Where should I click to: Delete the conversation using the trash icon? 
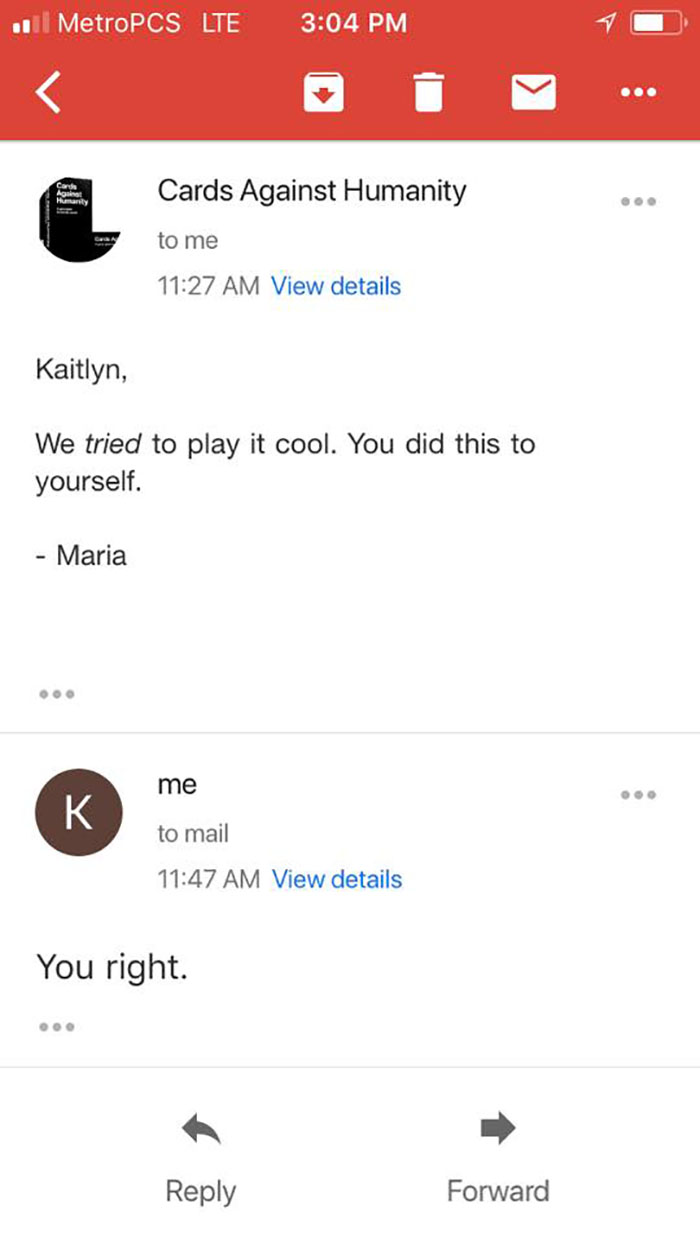pos(428,92)
